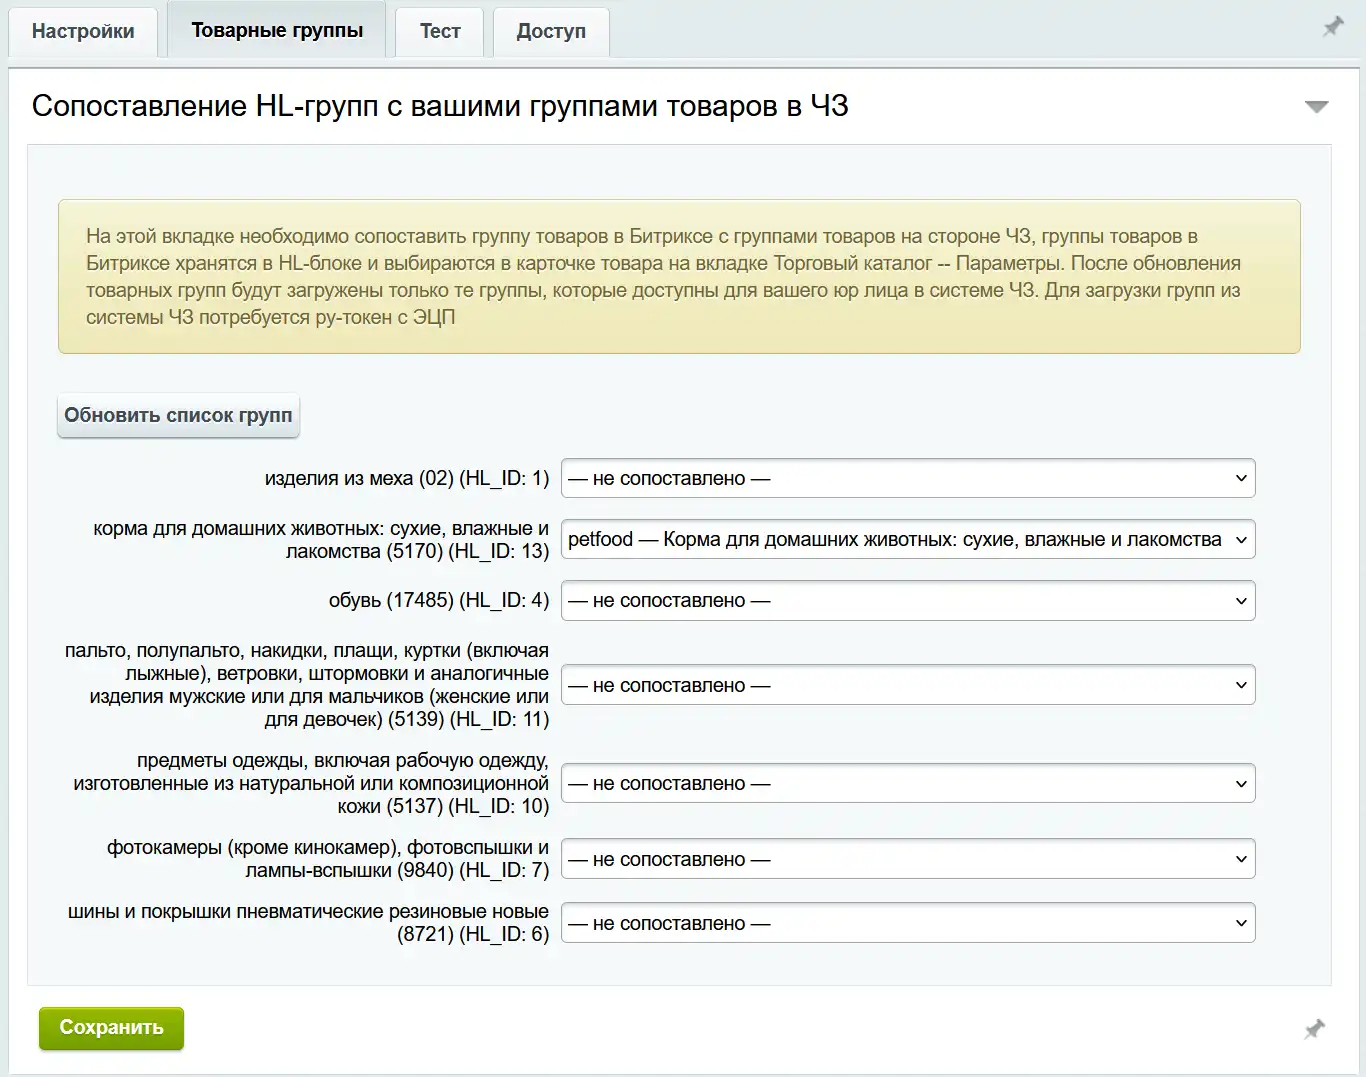Pin the form using the bottom-right pin icon
The image size is (1366, 1077).
click(x=1313, y=1028)
